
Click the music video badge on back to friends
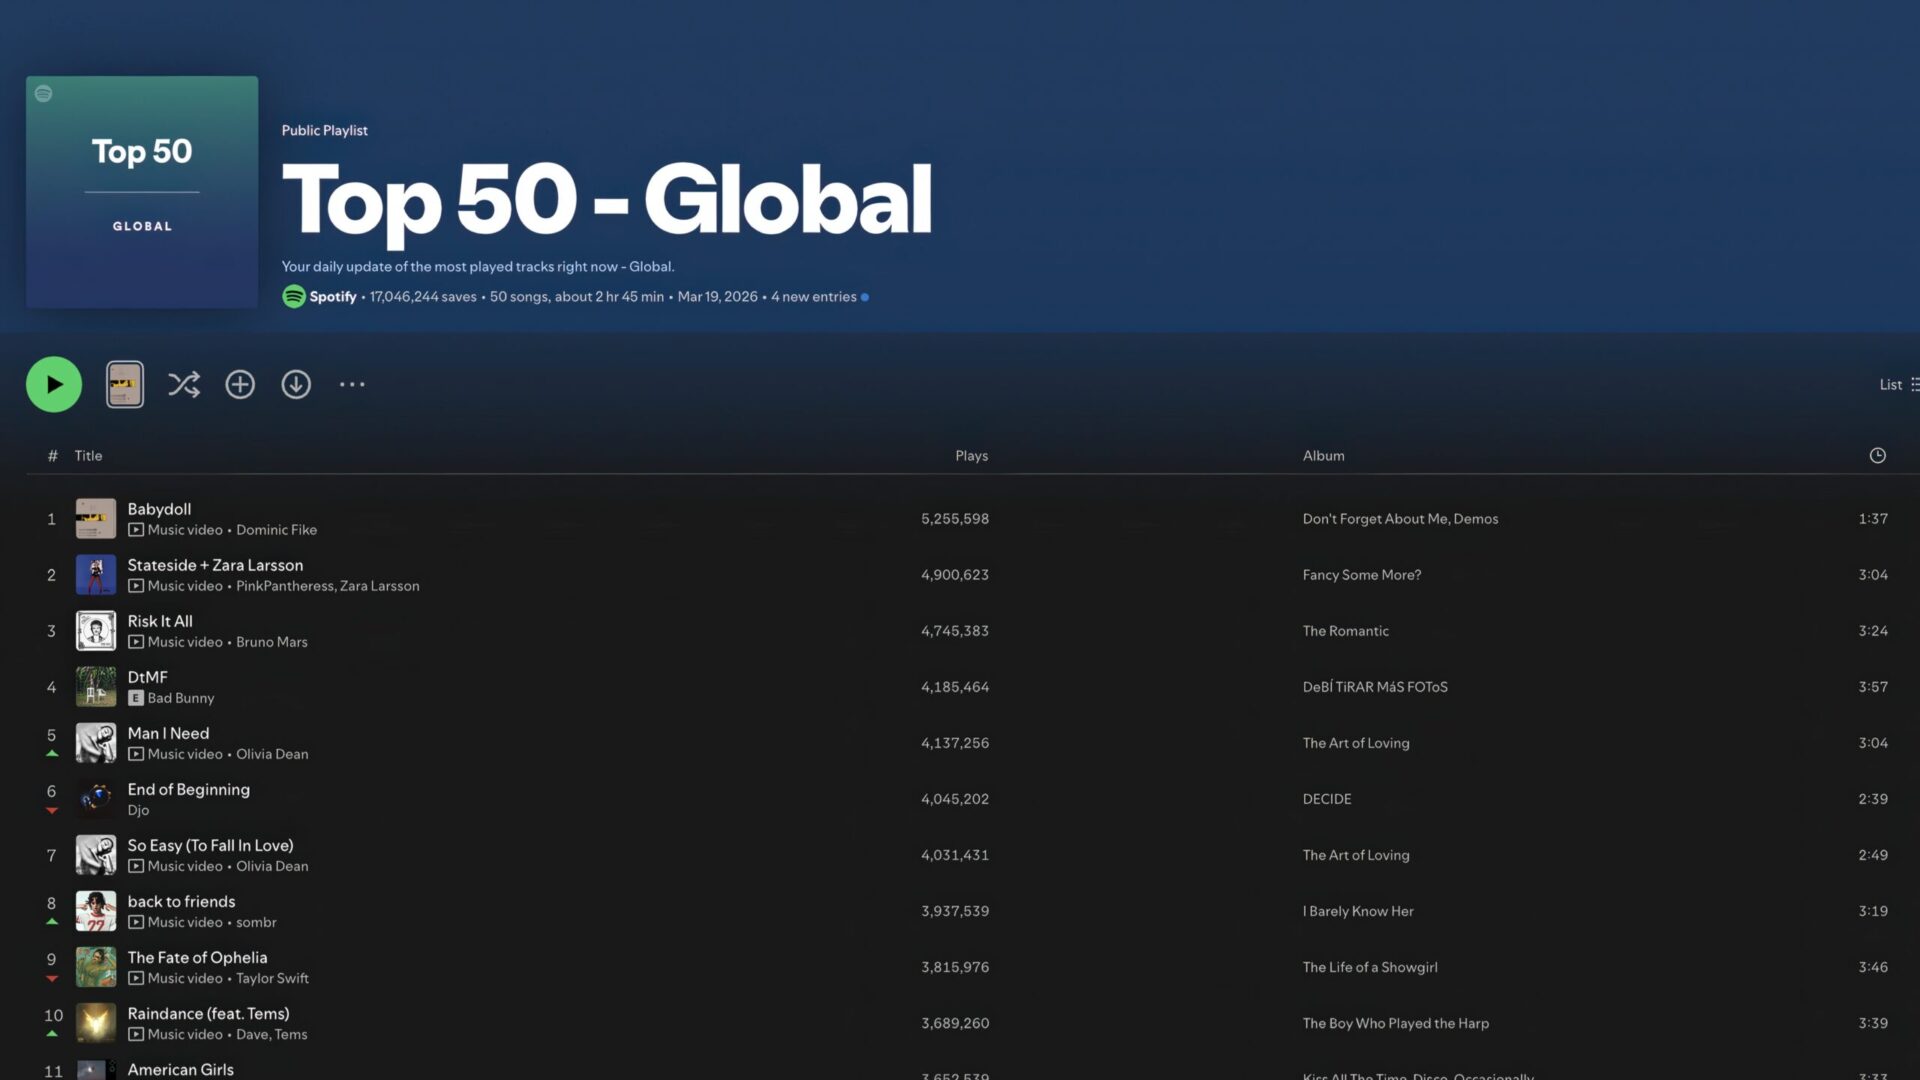pyautogui.click(x=137, y=922)
